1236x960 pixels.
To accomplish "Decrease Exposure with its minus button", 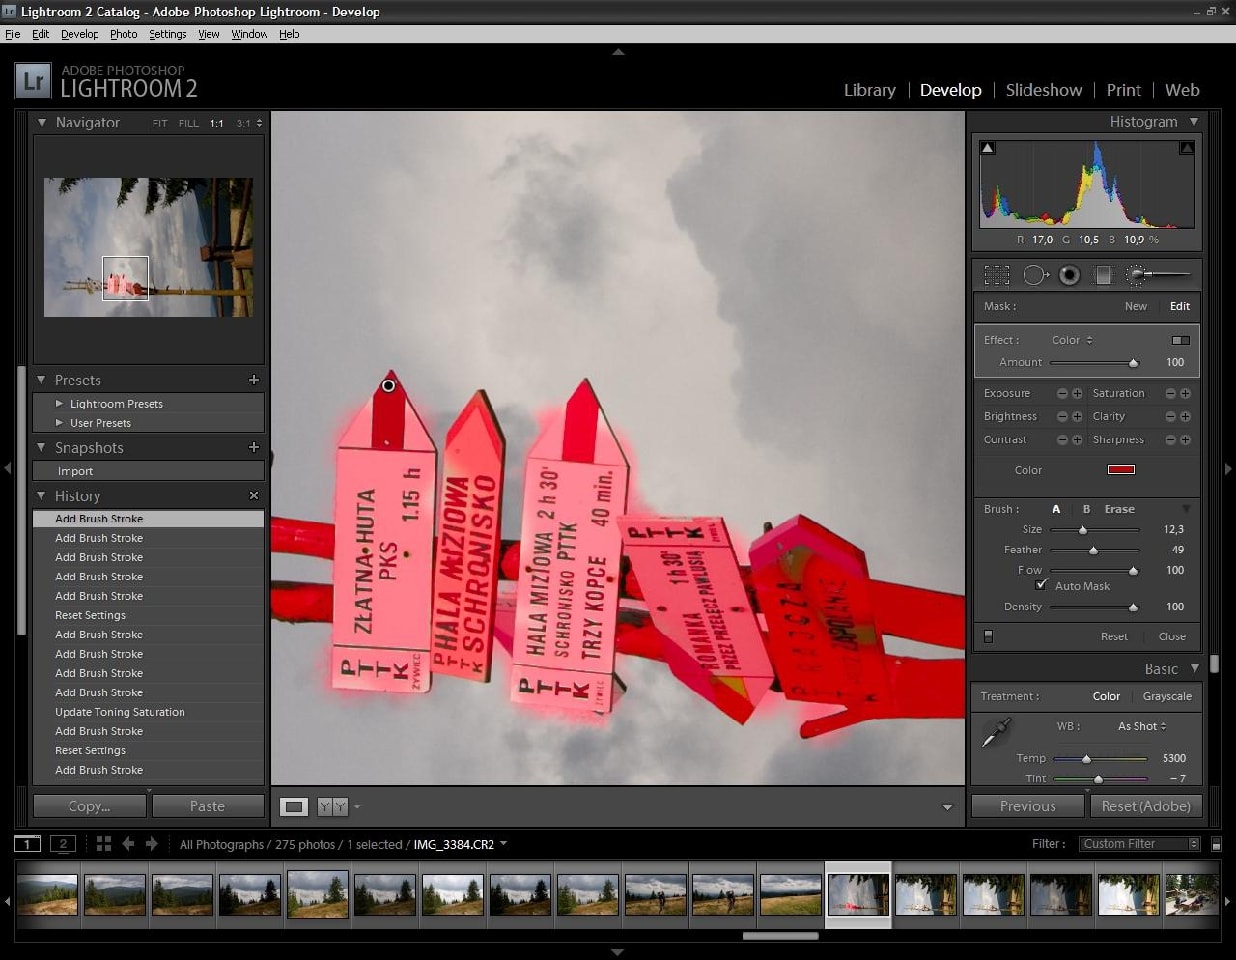I will tap(1062, 393).
